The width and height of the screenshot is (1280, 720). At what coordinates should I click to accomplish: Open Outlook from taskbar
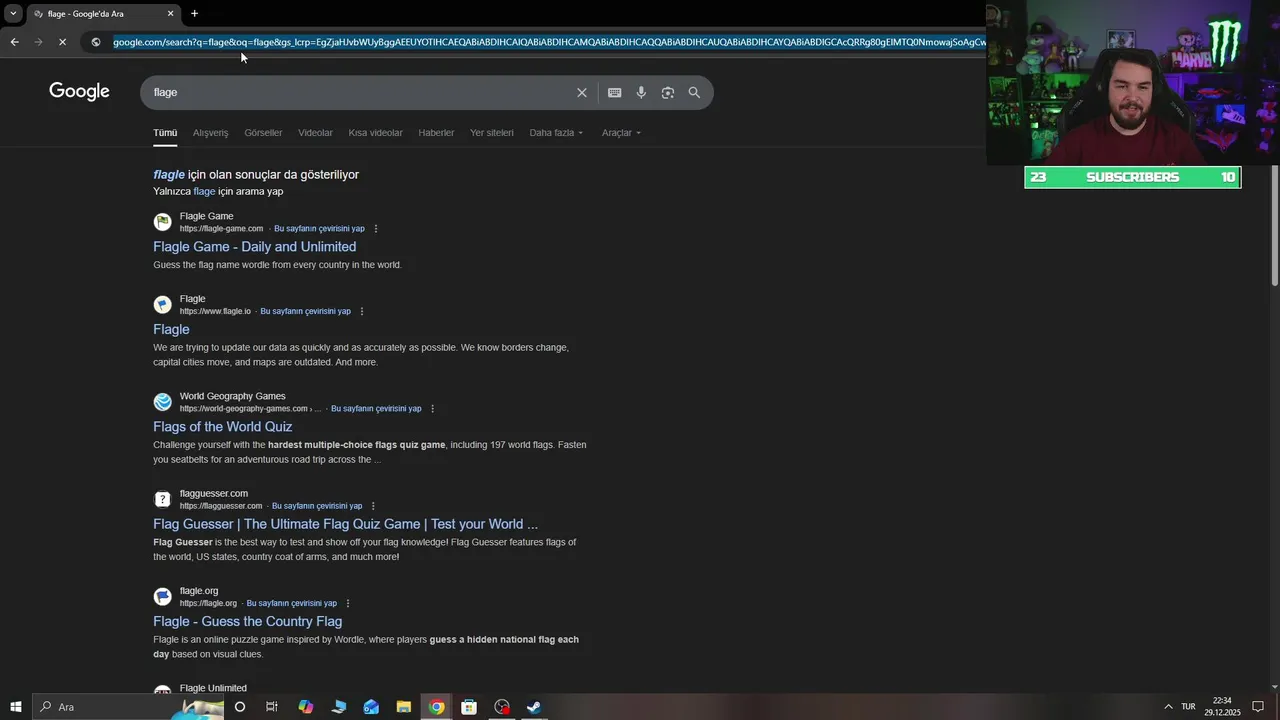(371, 707)
